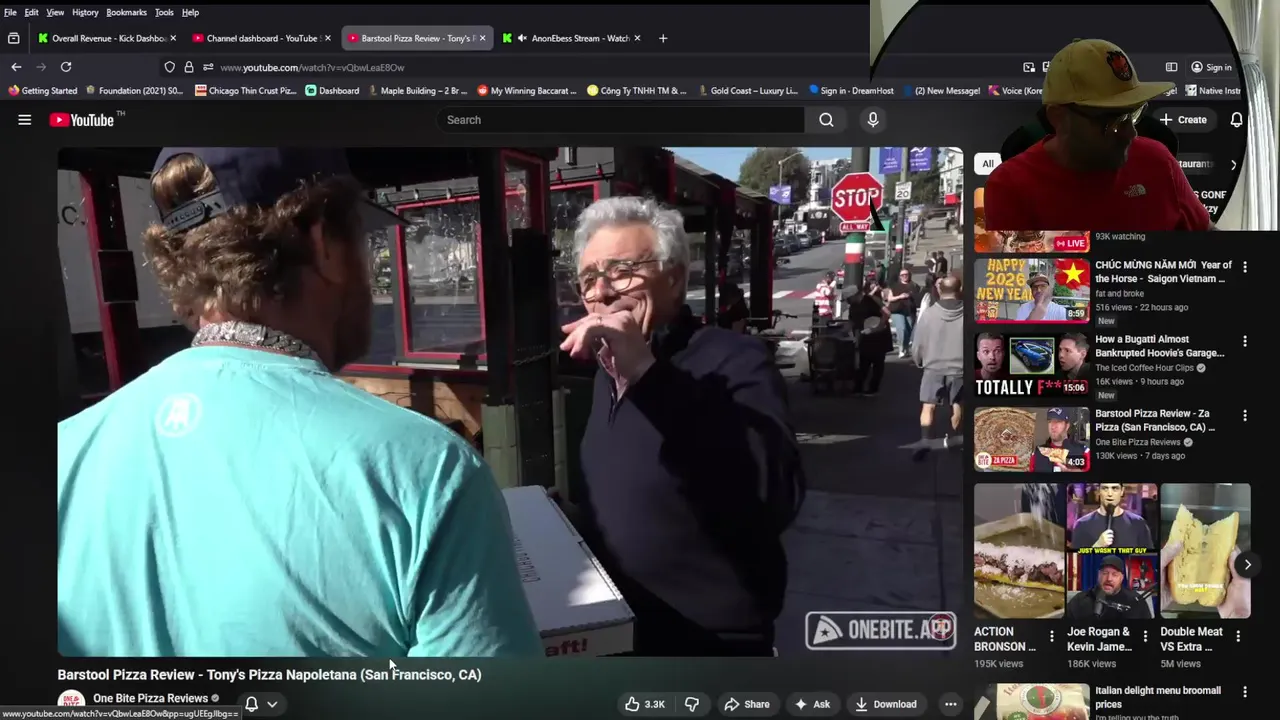Open options for Saigon Vietnam video
This screenshot has height=720, width=1280.
(x=1245, y=267)
